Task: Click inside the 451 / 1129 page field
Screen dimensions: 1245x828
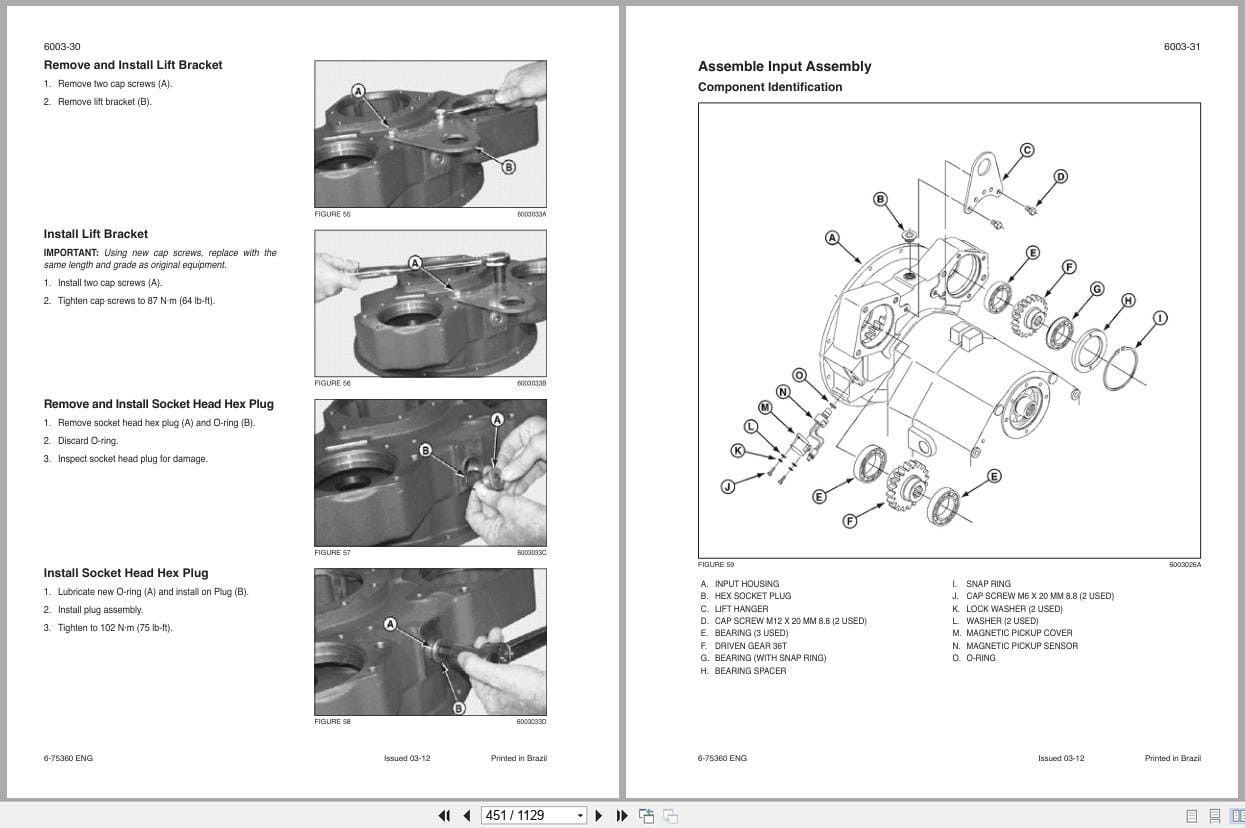Action: pos(520,815)
